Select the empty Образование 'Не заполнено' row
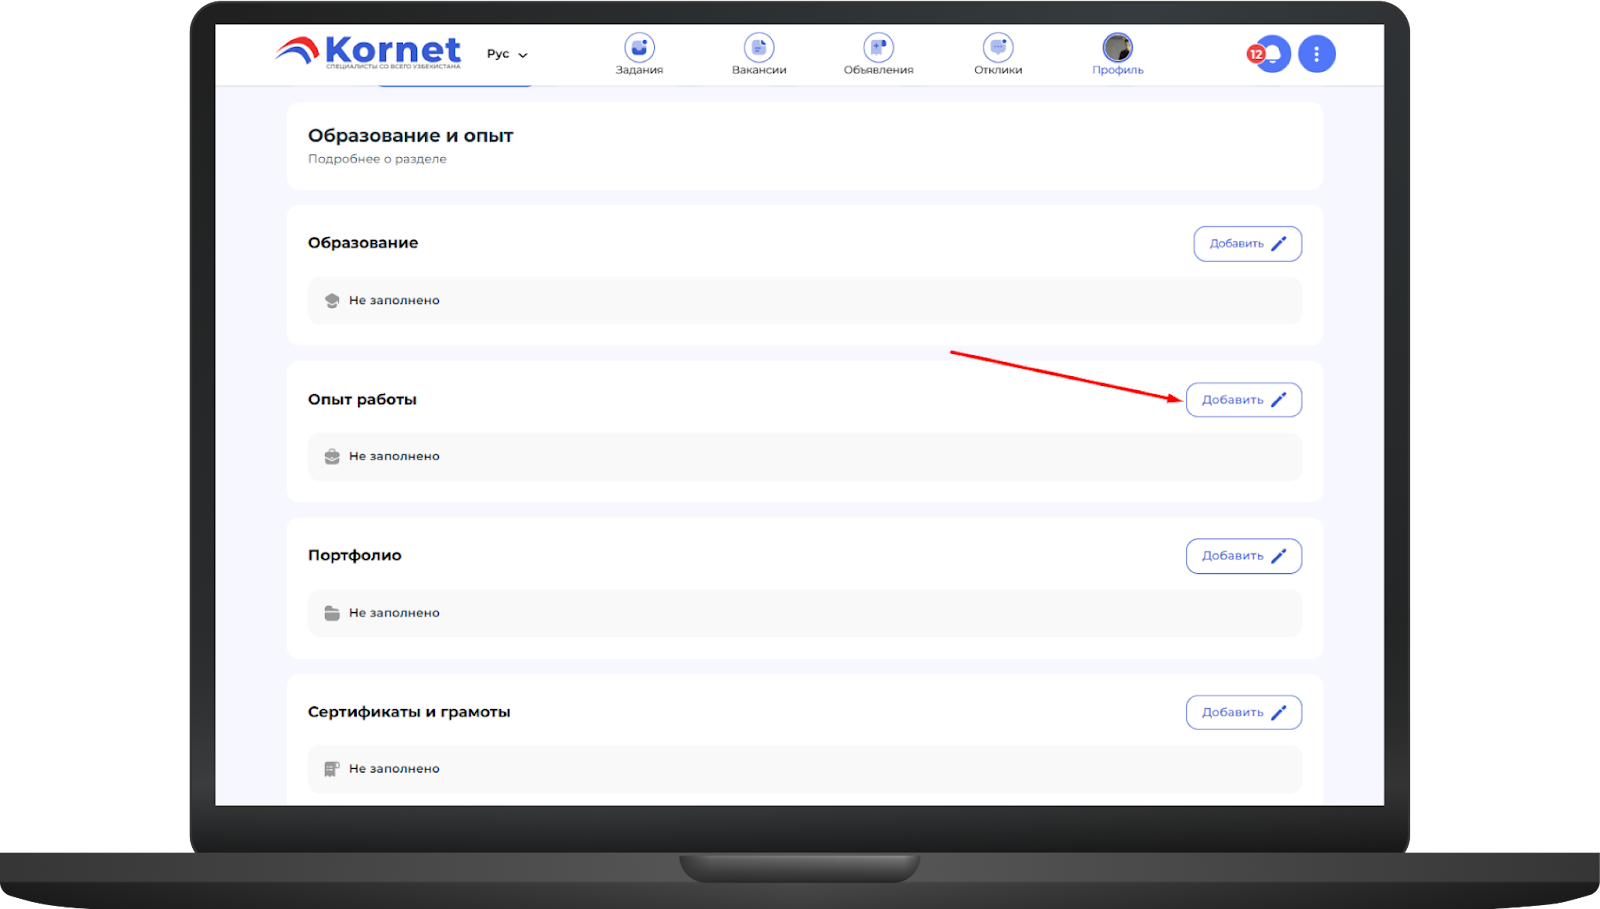This screenshot has height=909, width=1600. tap(804, 301)
